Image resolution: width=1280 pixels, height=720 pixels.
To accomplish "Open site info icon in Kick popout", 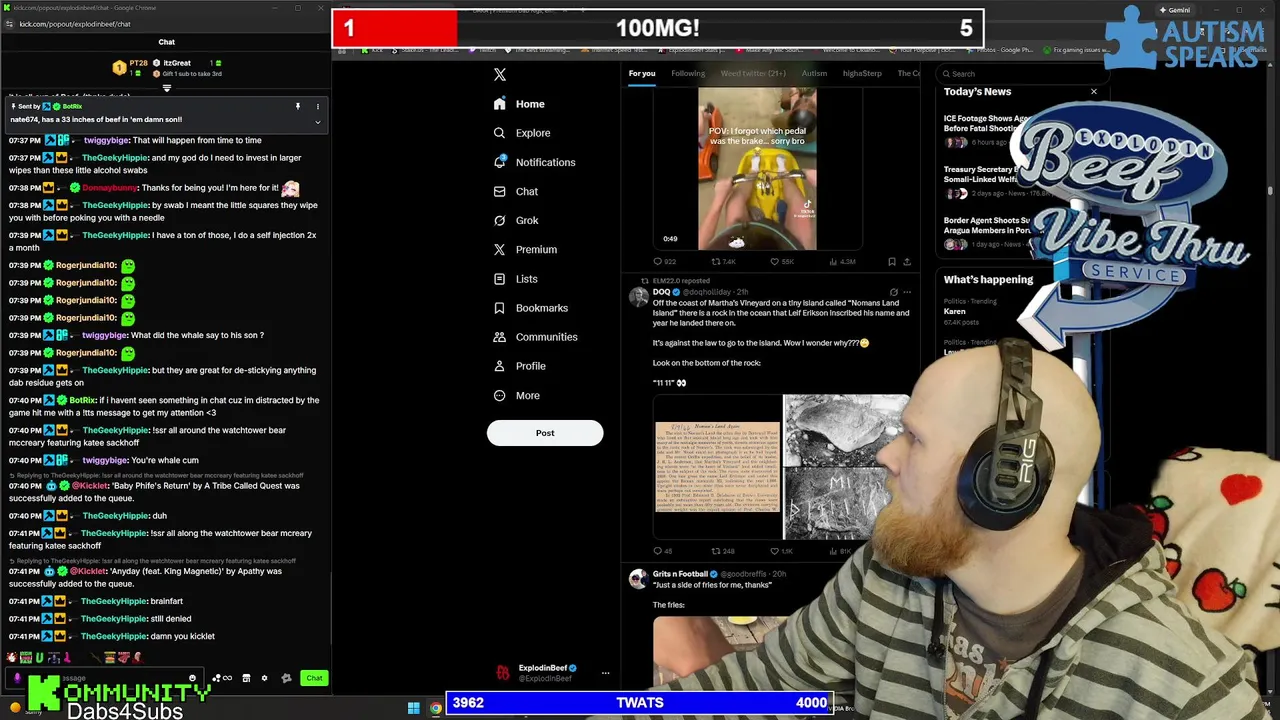I will coord(9,24).
